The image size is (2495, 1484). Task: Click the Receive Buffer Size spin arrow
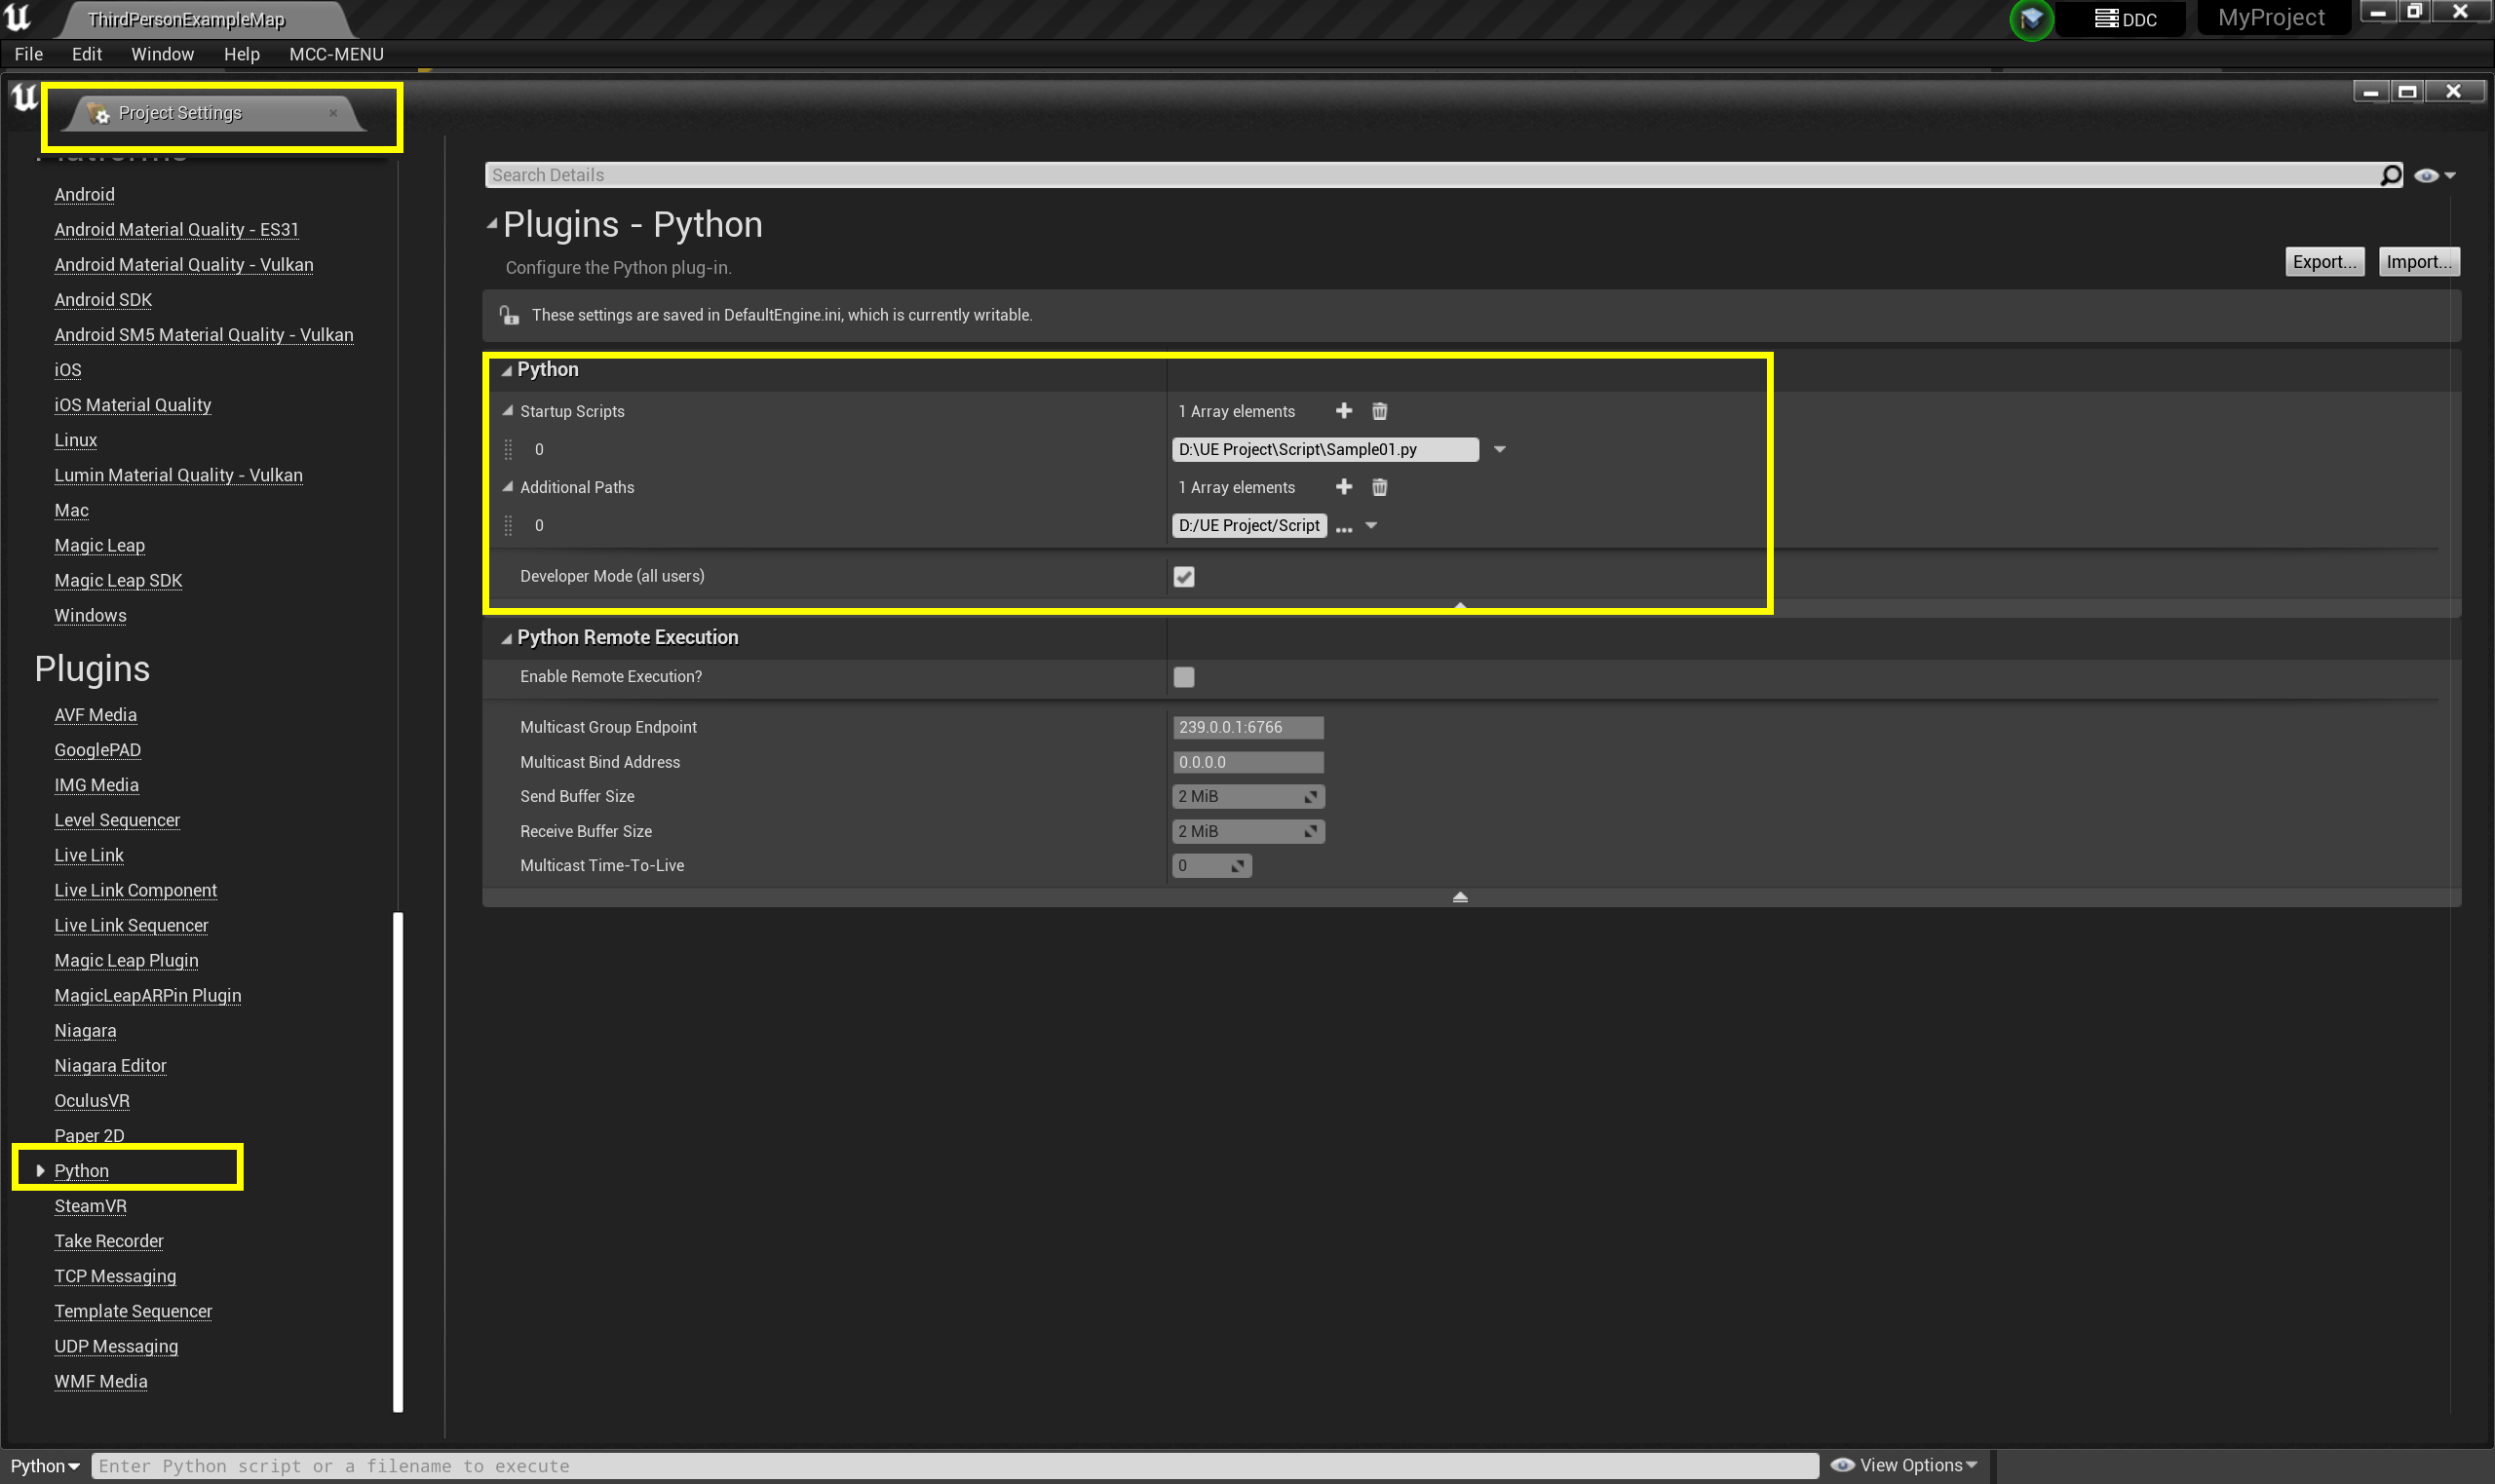click(1310, 832)
